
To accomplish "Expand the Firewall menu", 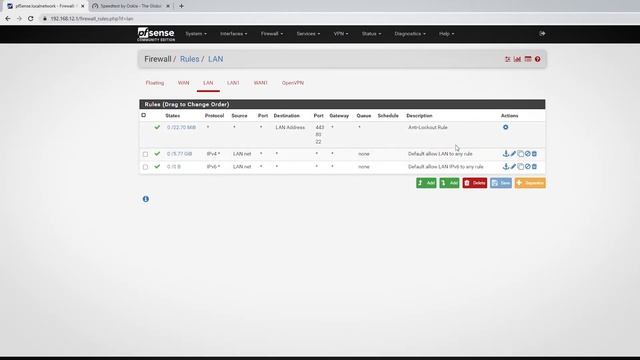I will 272,34.
